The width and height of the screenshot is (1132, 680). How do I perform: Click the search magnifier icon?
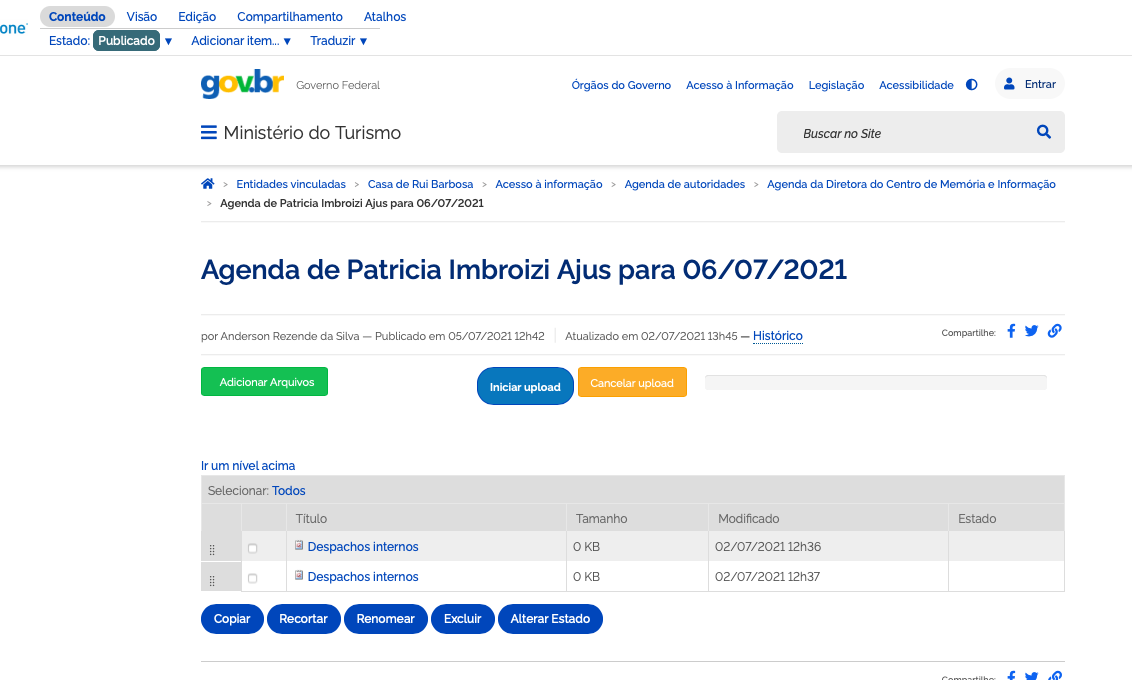[1044, 132]
